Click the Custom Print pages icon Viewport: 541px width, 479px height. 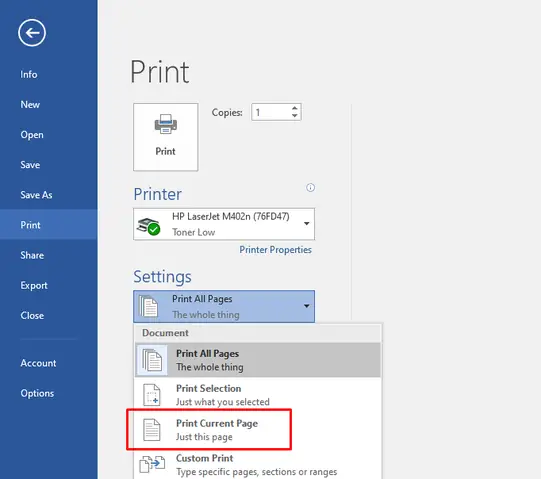[152, 464]
